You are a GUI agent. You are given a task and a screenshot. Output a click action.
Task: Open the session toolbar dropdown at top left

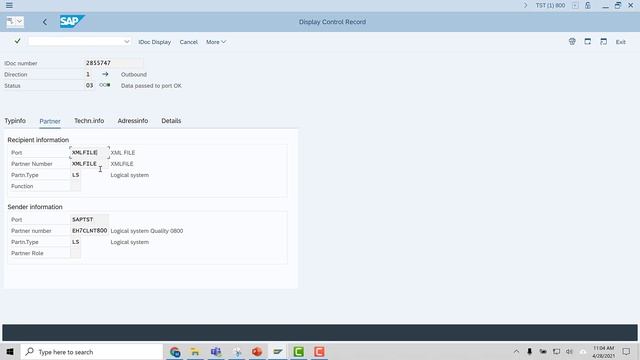click(x=15, y=22)
